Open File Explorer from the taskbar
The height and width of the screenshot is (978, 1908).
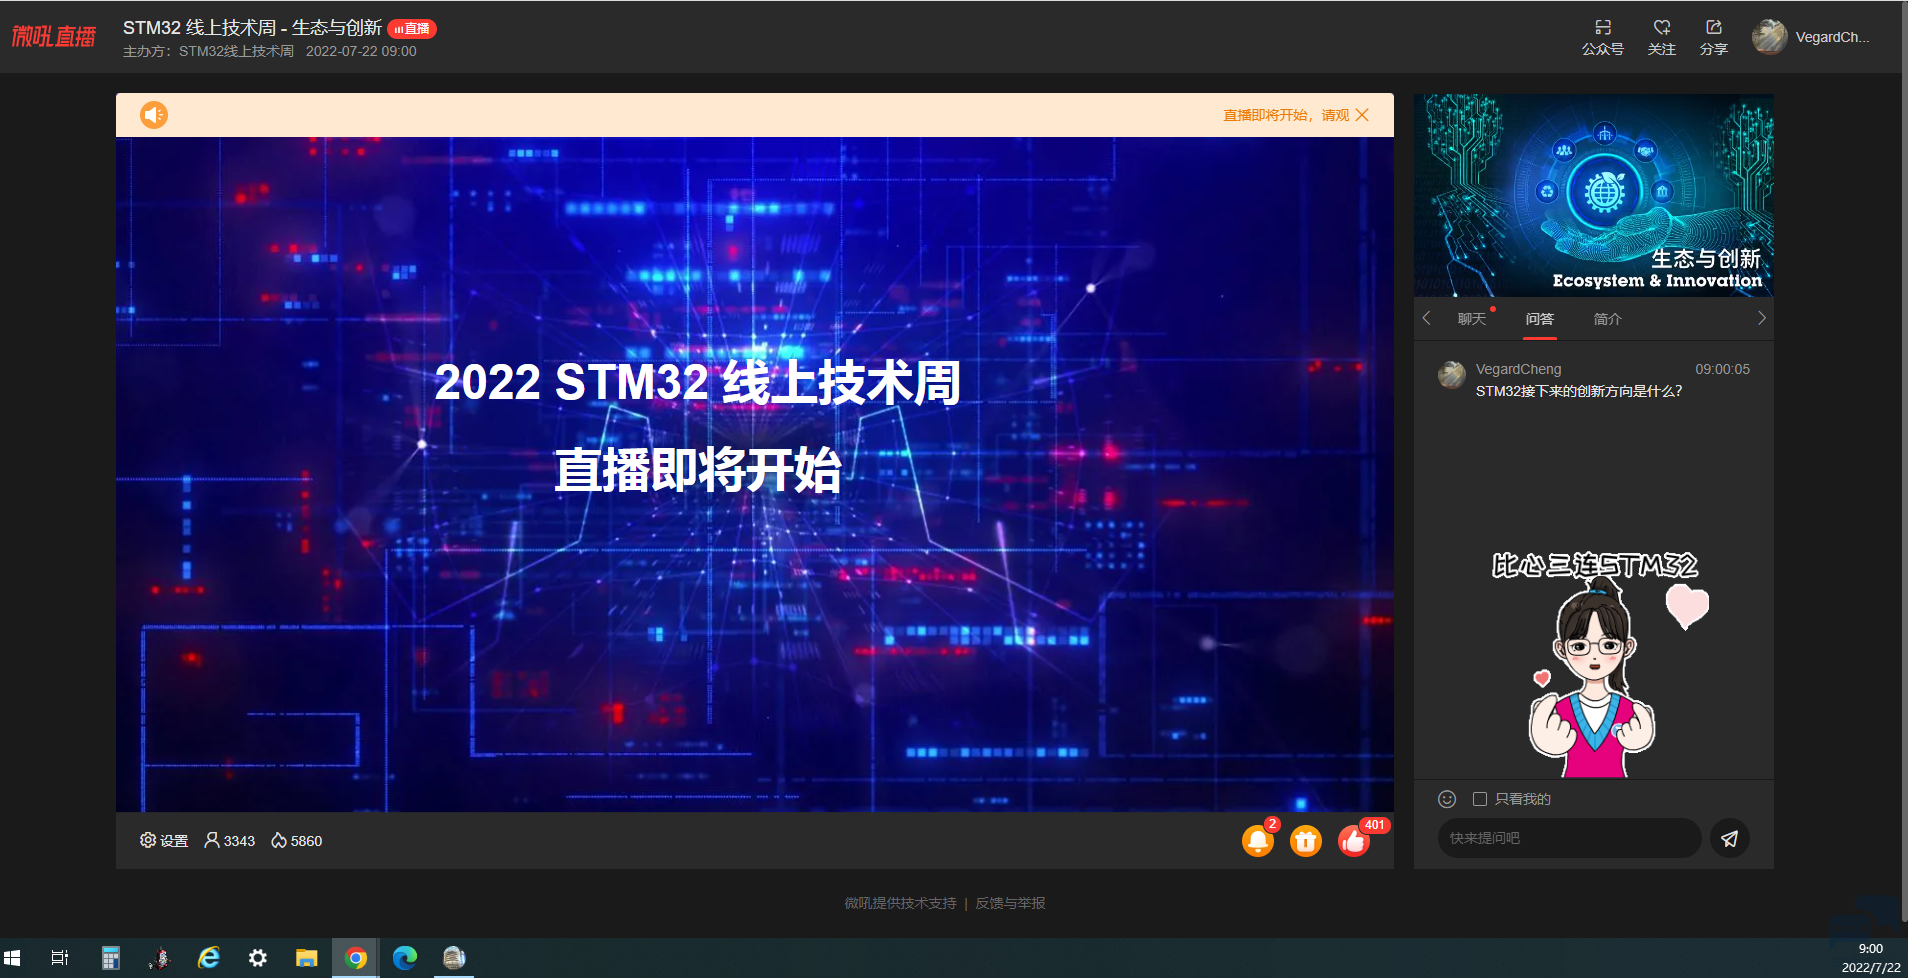pos(307,958)
